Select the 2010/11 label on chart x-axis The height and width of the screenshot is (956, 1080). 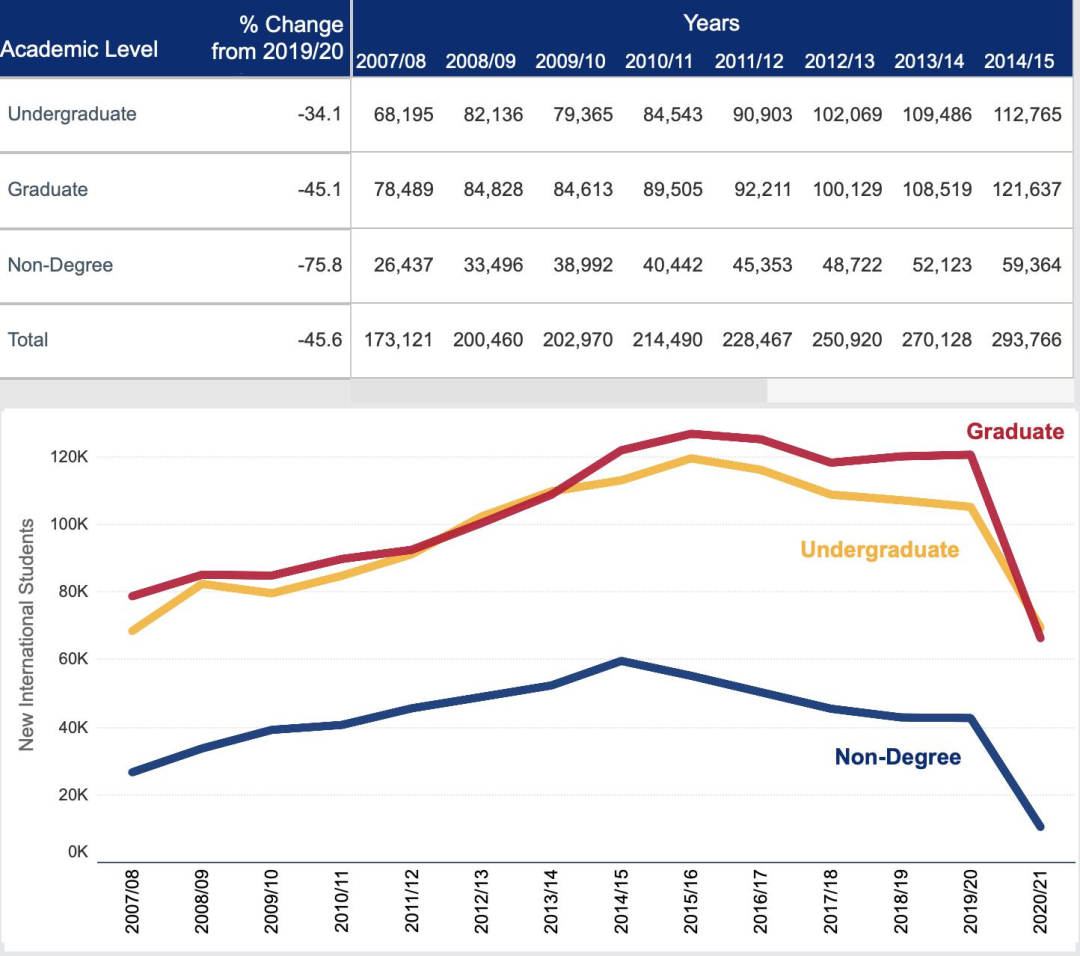click(x=342, y=902)
